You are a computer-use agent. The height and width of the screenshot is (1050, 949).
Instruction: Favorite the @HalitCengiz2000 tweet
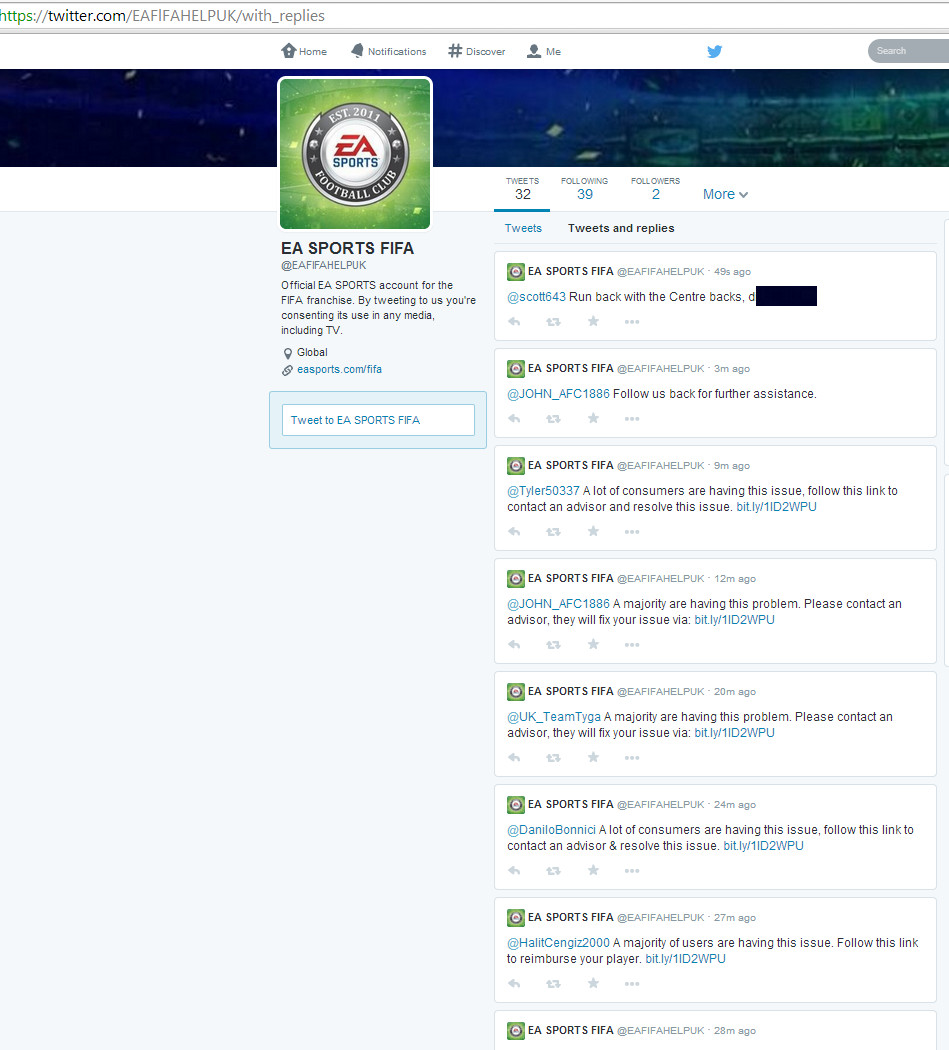(x=593, y=984)
